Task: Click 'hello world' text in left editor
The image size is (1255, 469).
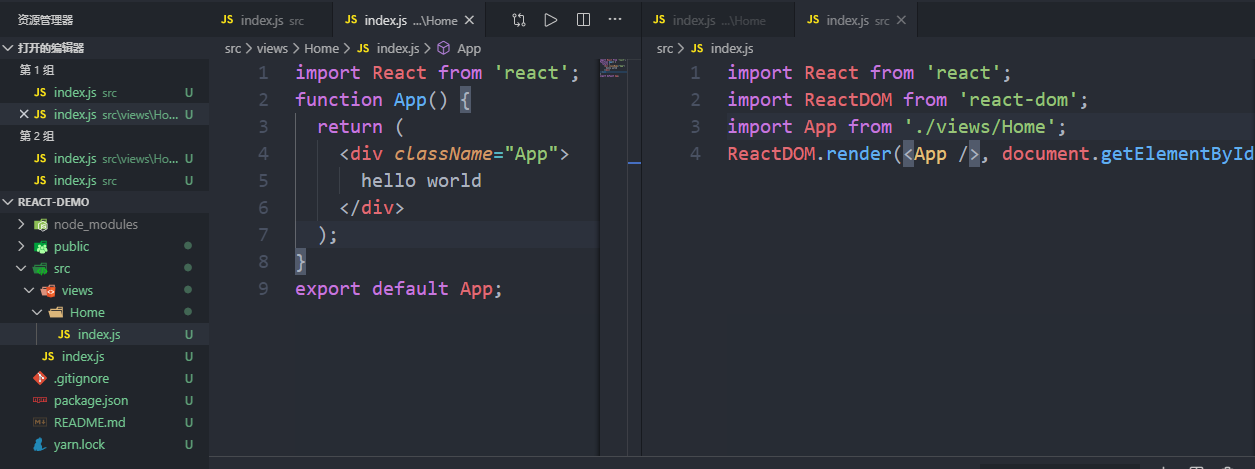Action: (x=421, y=181)
